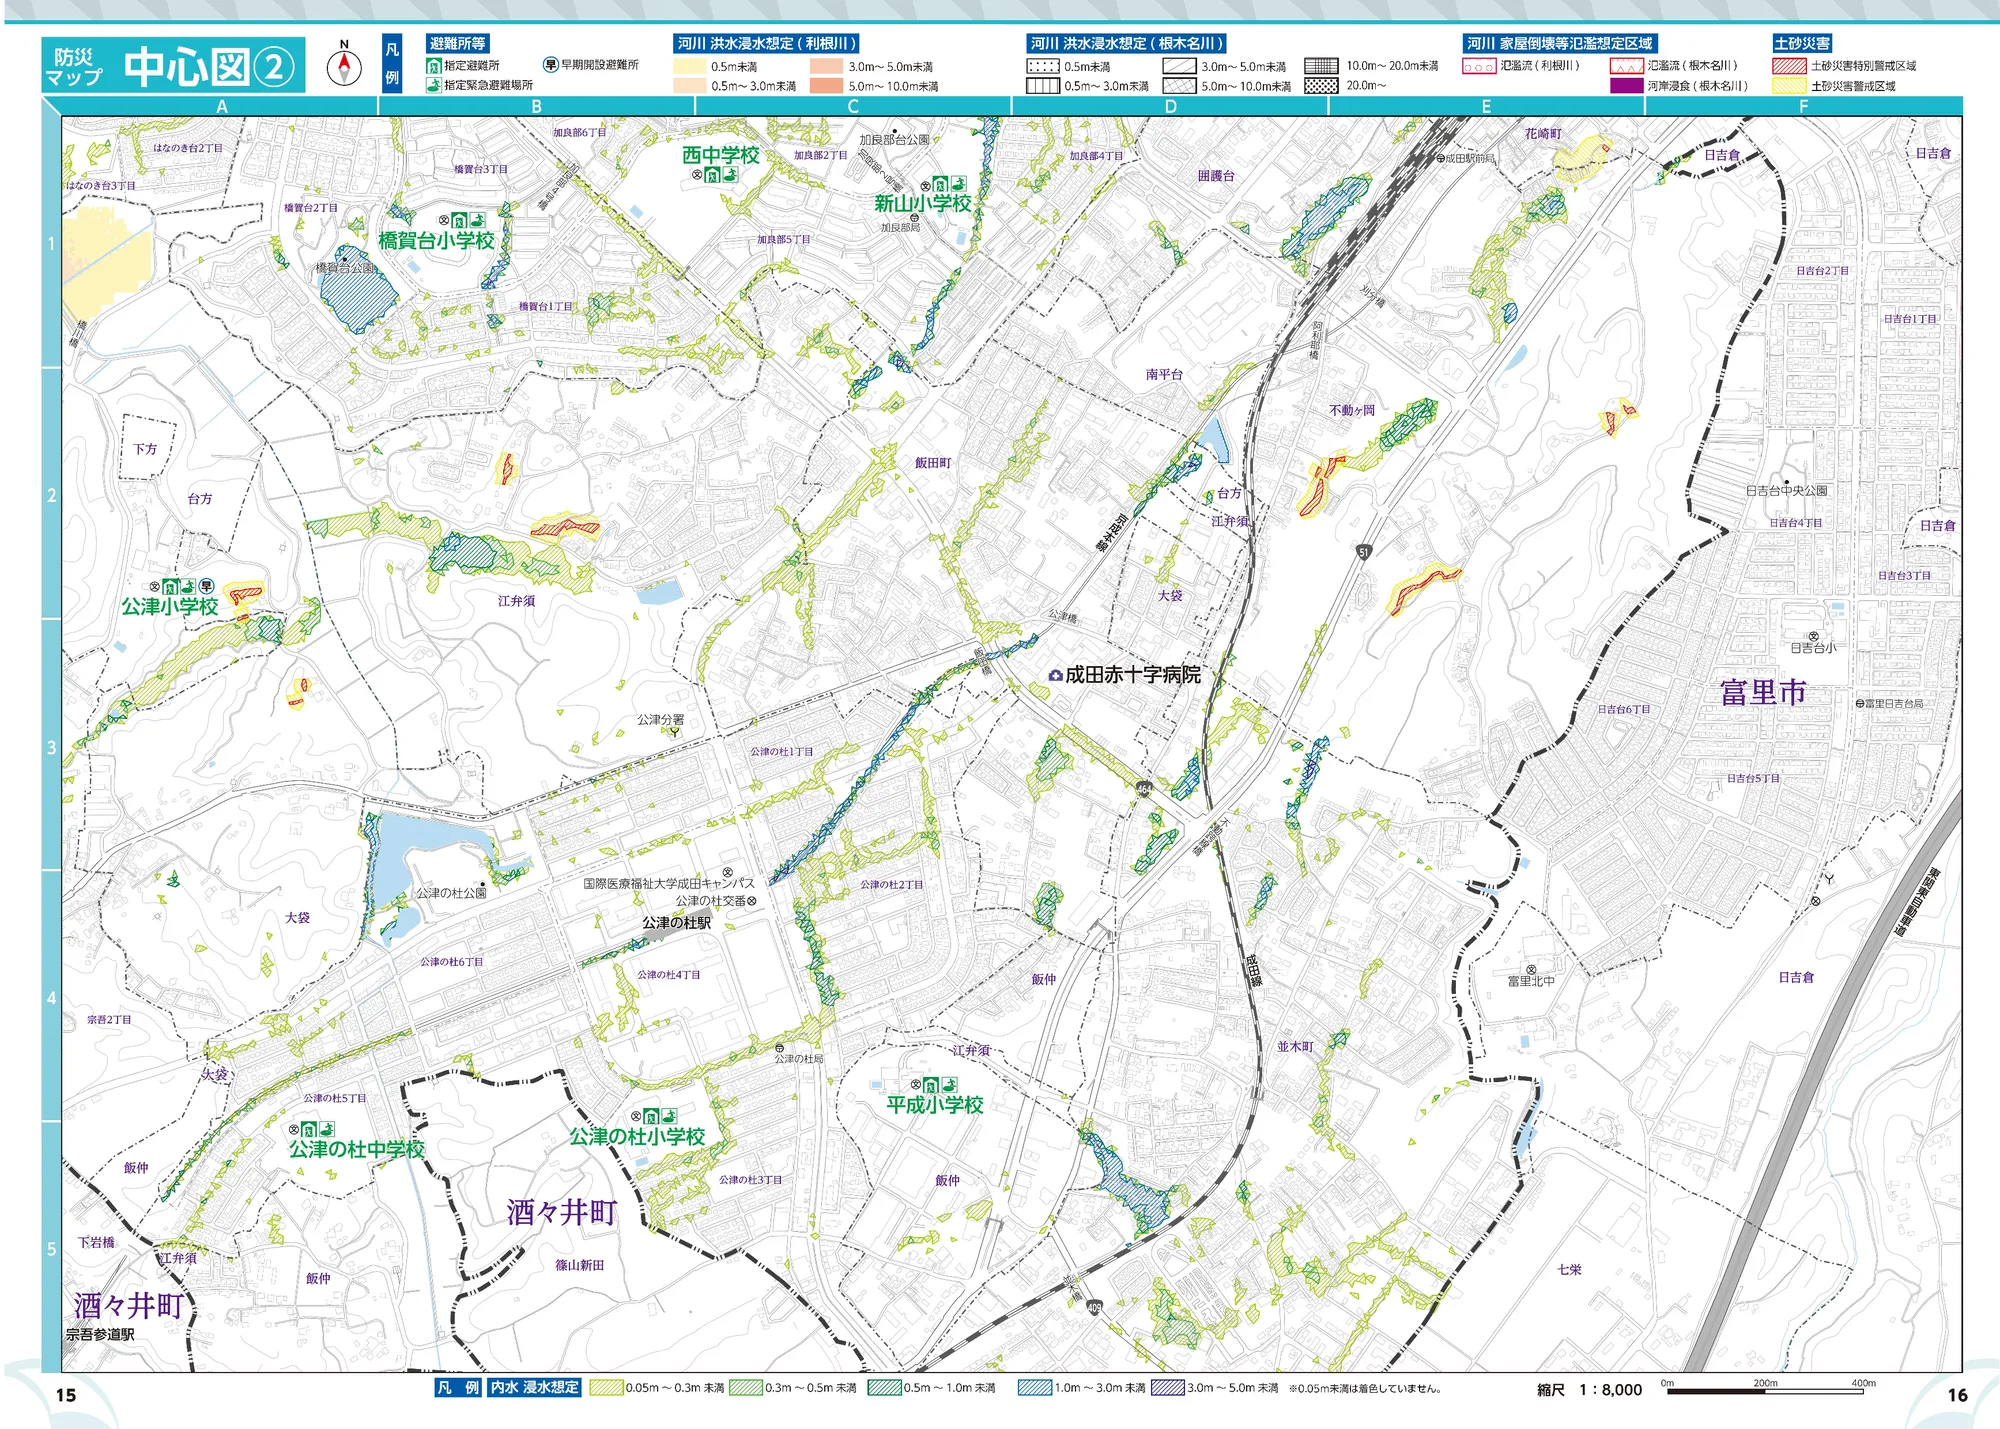The image size is (2000, 1429).
Task: Click the 400m mark on the scale bar
Action: (1863, 1384)
